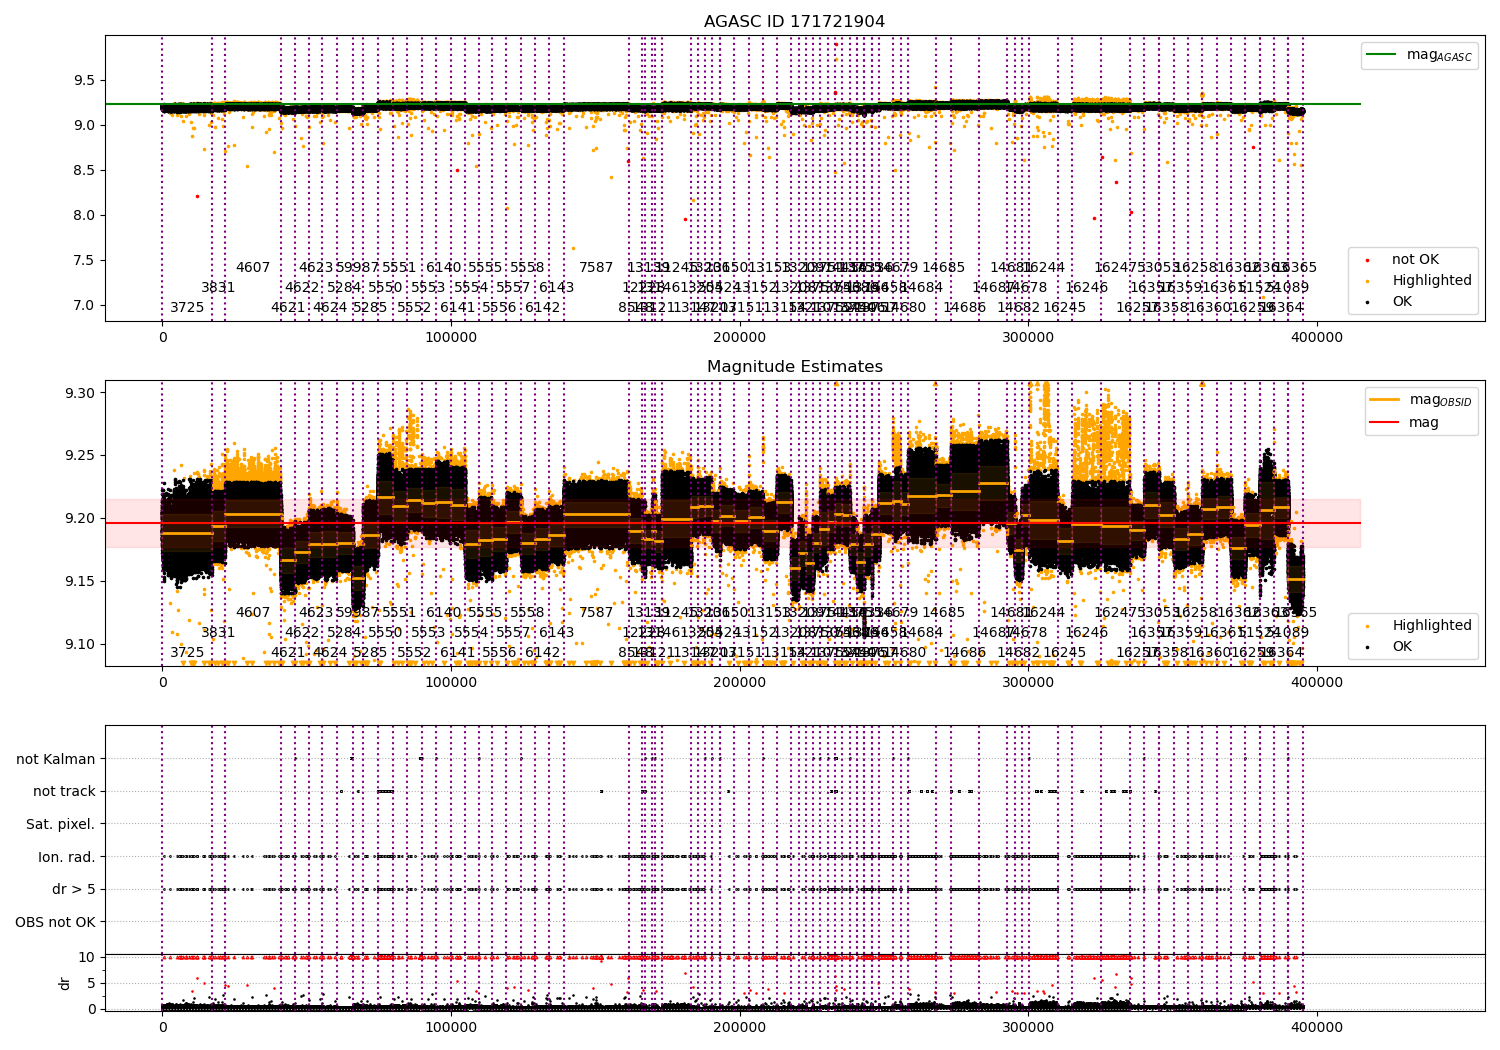Click obsid label 4607 in Magnitude Estimates plot
The height and width of the screenshot is (1050, 1500).
(x=253, y=613)
